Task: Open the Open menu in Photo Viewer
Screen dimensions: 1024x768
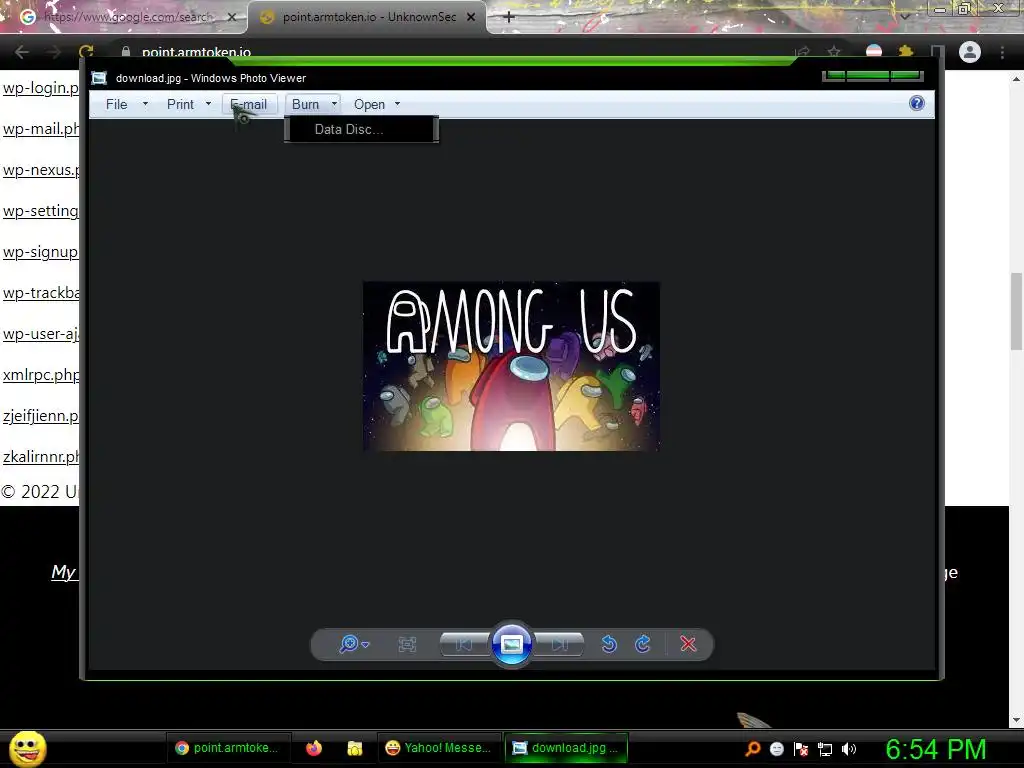Action: 369,104
